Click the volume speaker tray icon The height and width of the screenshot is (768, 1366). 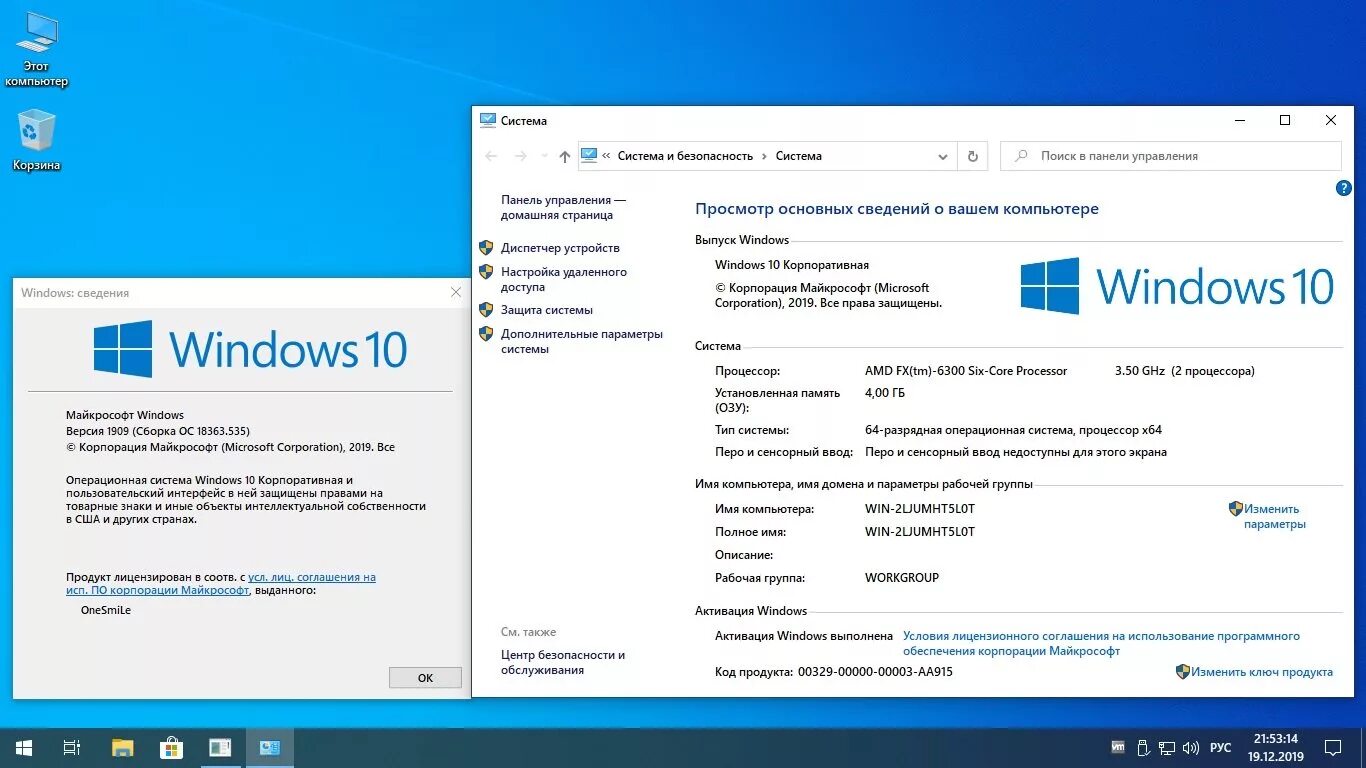1190,747
